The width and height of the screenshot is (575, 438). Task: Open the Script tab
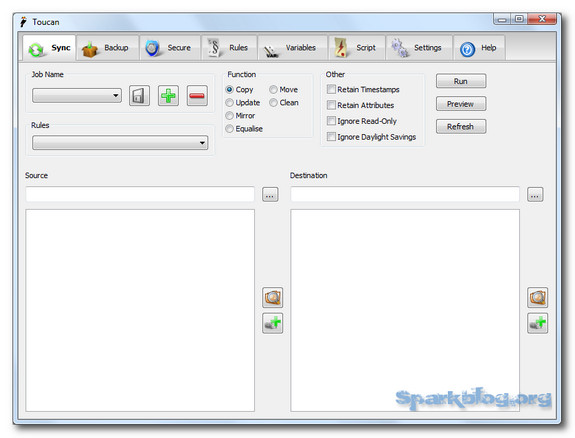click(x=356, y=48)
